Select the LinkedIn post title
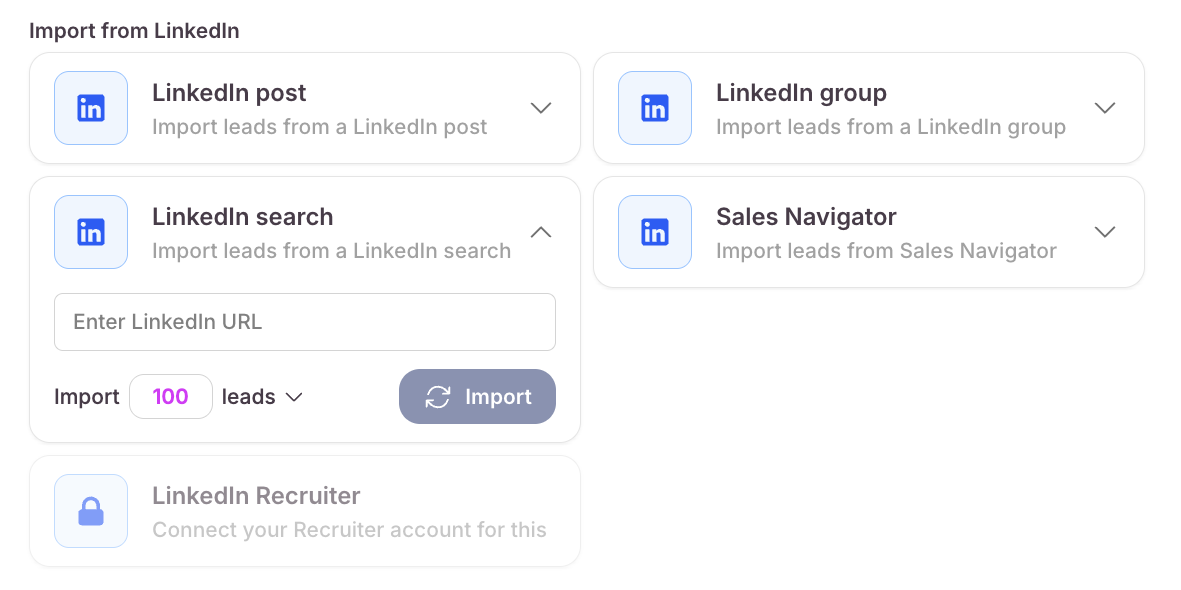 (229, 93)
